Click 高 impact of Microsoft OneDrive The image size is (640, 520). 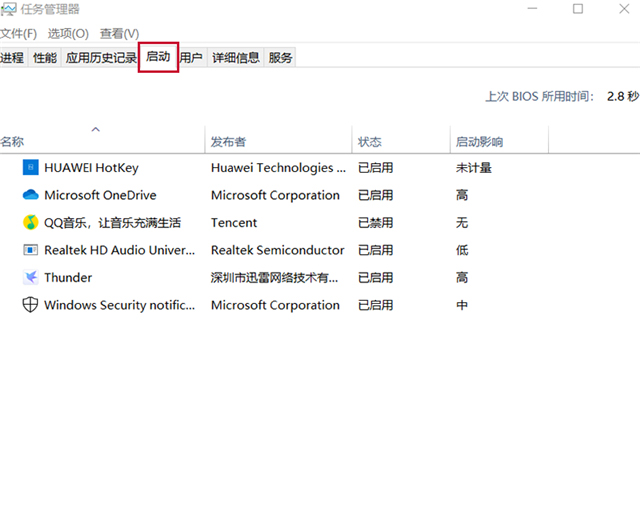(462, 195)
